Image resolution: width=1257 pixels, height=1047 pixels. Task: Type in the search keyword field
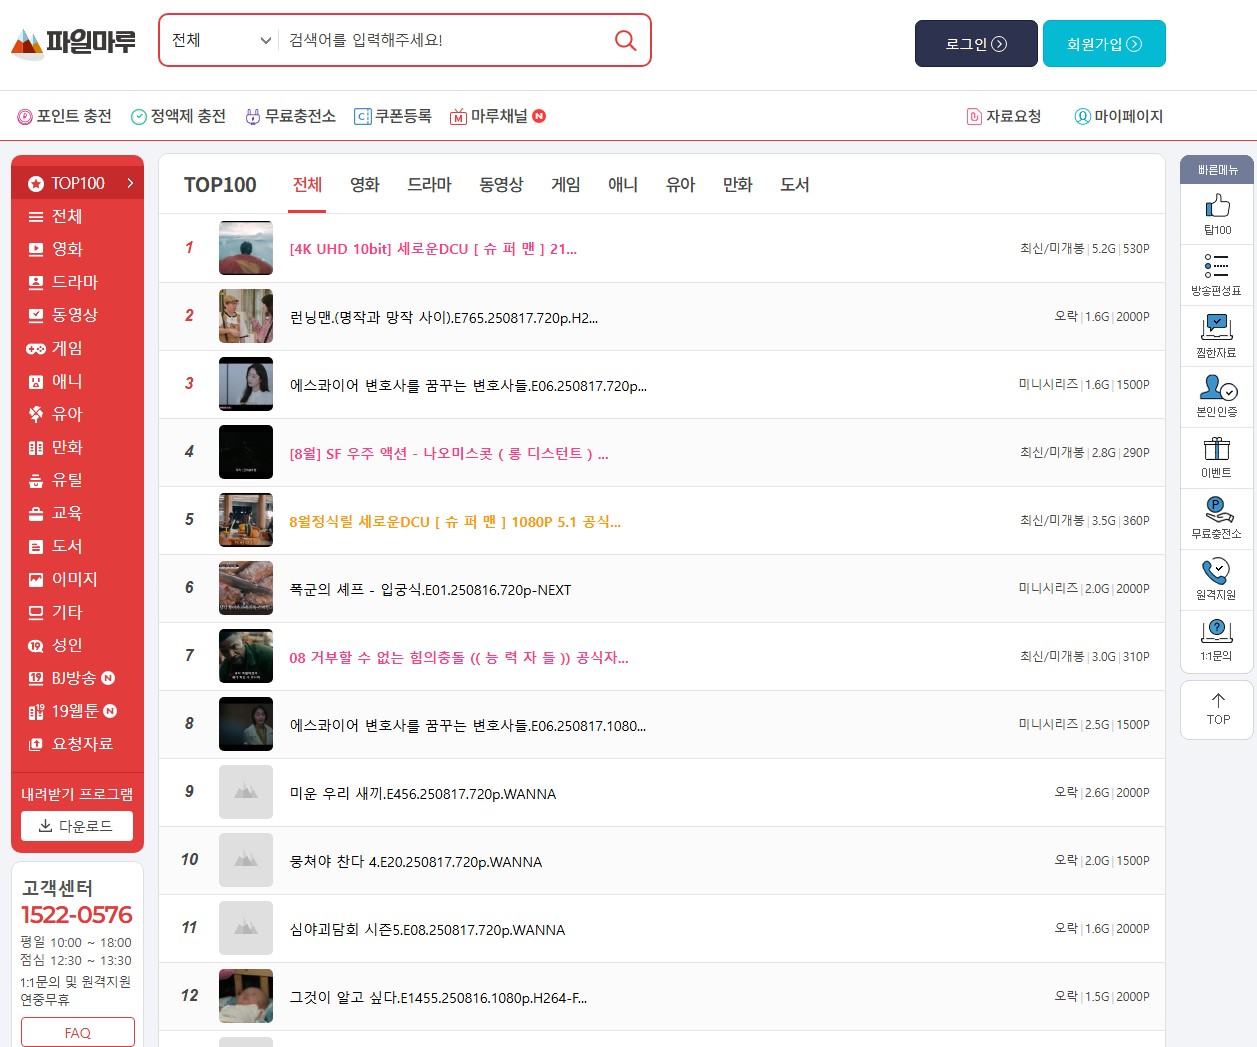click(x=445, y=40)
